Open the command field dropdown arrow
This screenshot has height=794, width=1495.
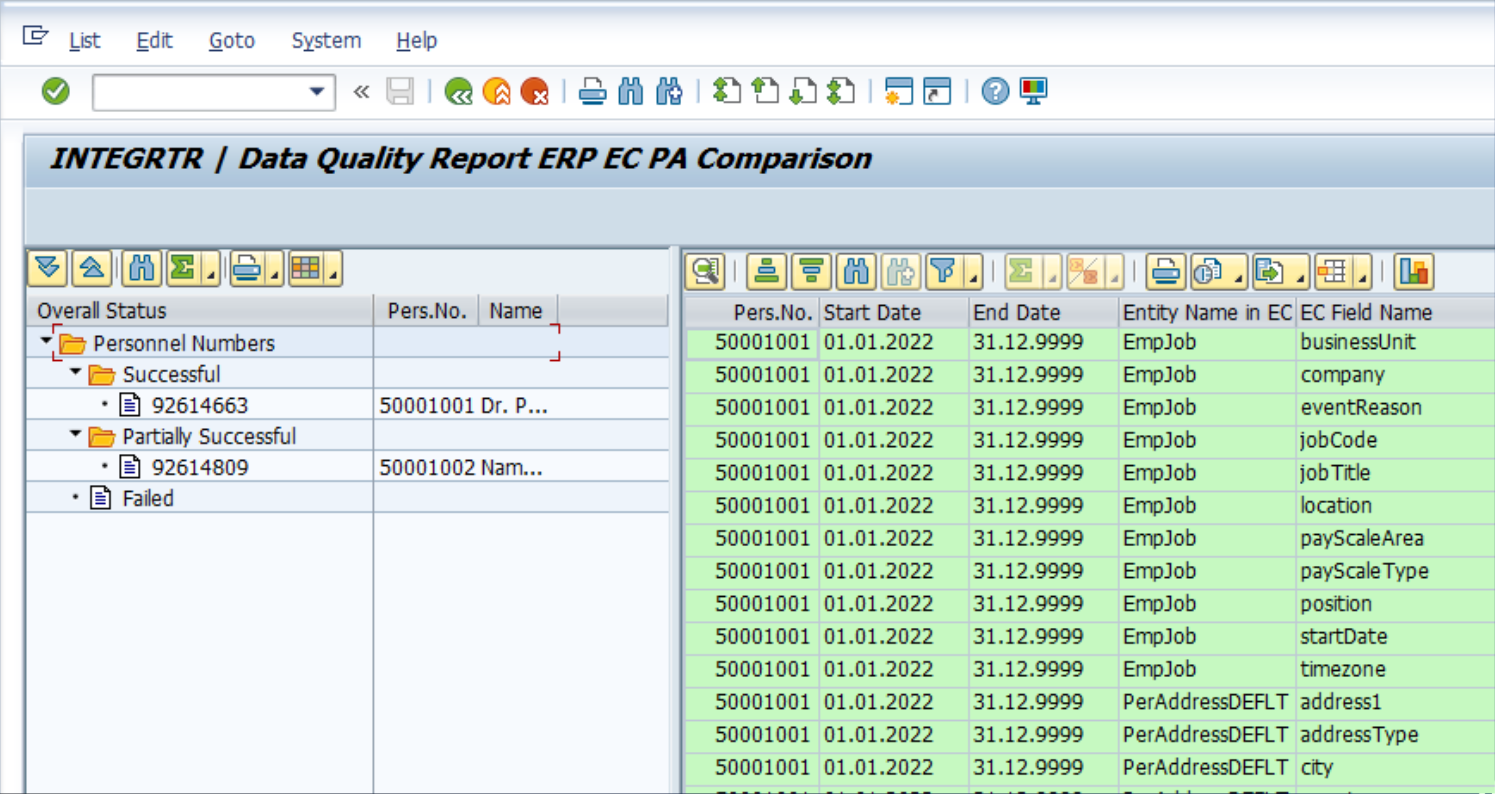pos(316,92)
